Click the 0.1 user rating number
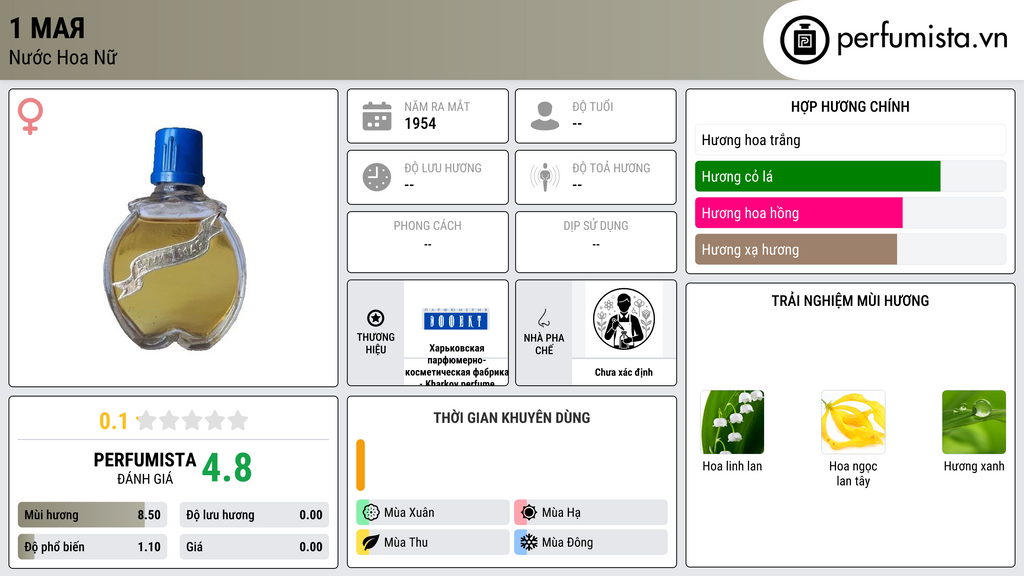Viewport: 1024px width, 576px height. (114, 421)
